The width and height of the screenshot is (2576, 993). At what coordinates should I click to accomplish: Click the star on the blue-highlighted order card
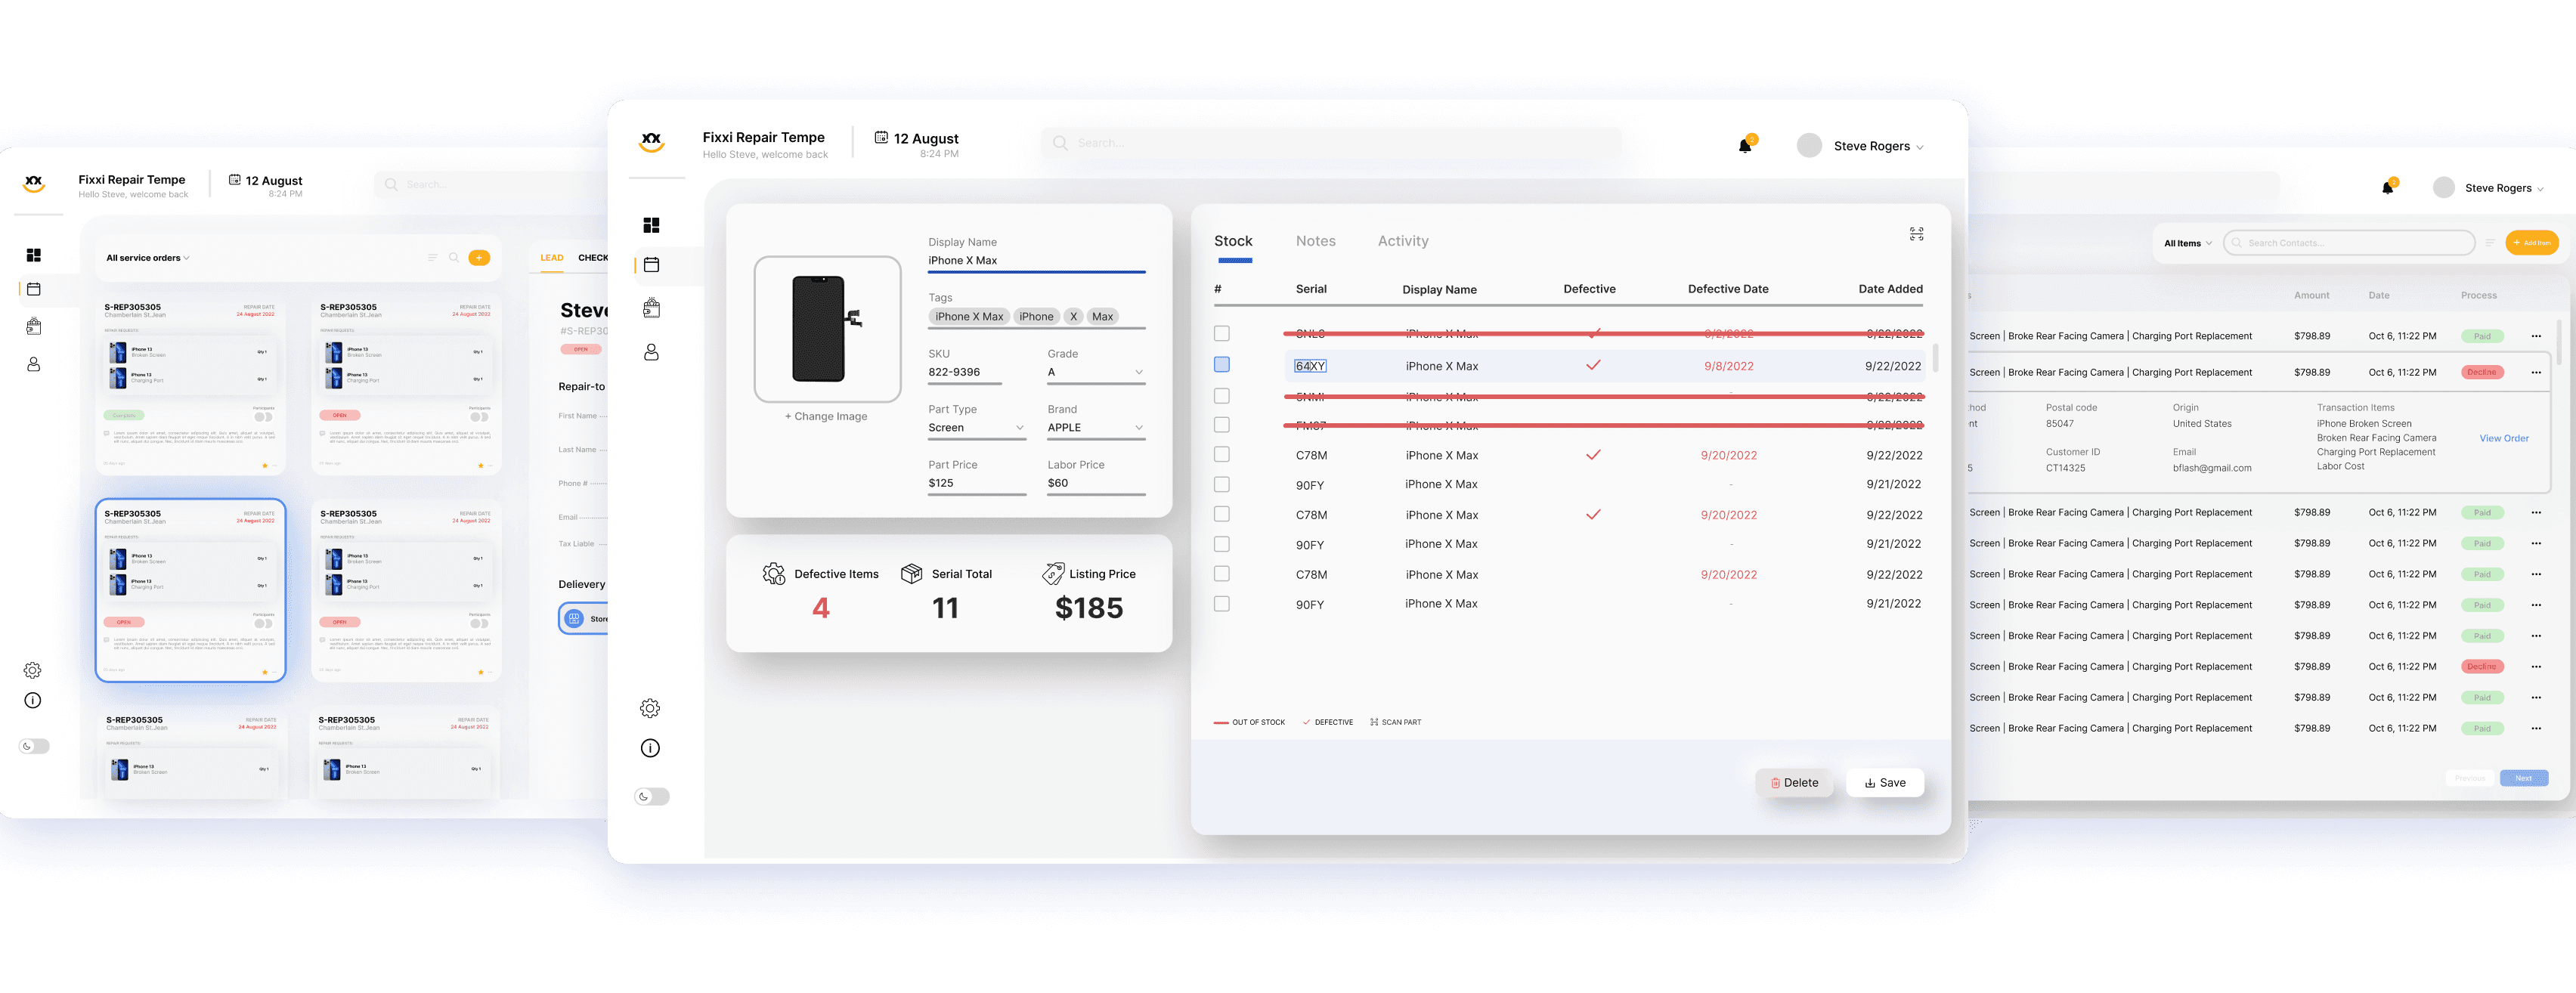tap(264, 672)
